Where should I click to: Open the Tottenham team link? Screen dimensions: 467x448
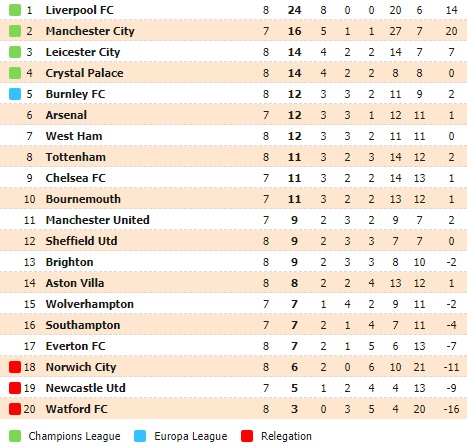pyautogui.click(x=76, y=157)
